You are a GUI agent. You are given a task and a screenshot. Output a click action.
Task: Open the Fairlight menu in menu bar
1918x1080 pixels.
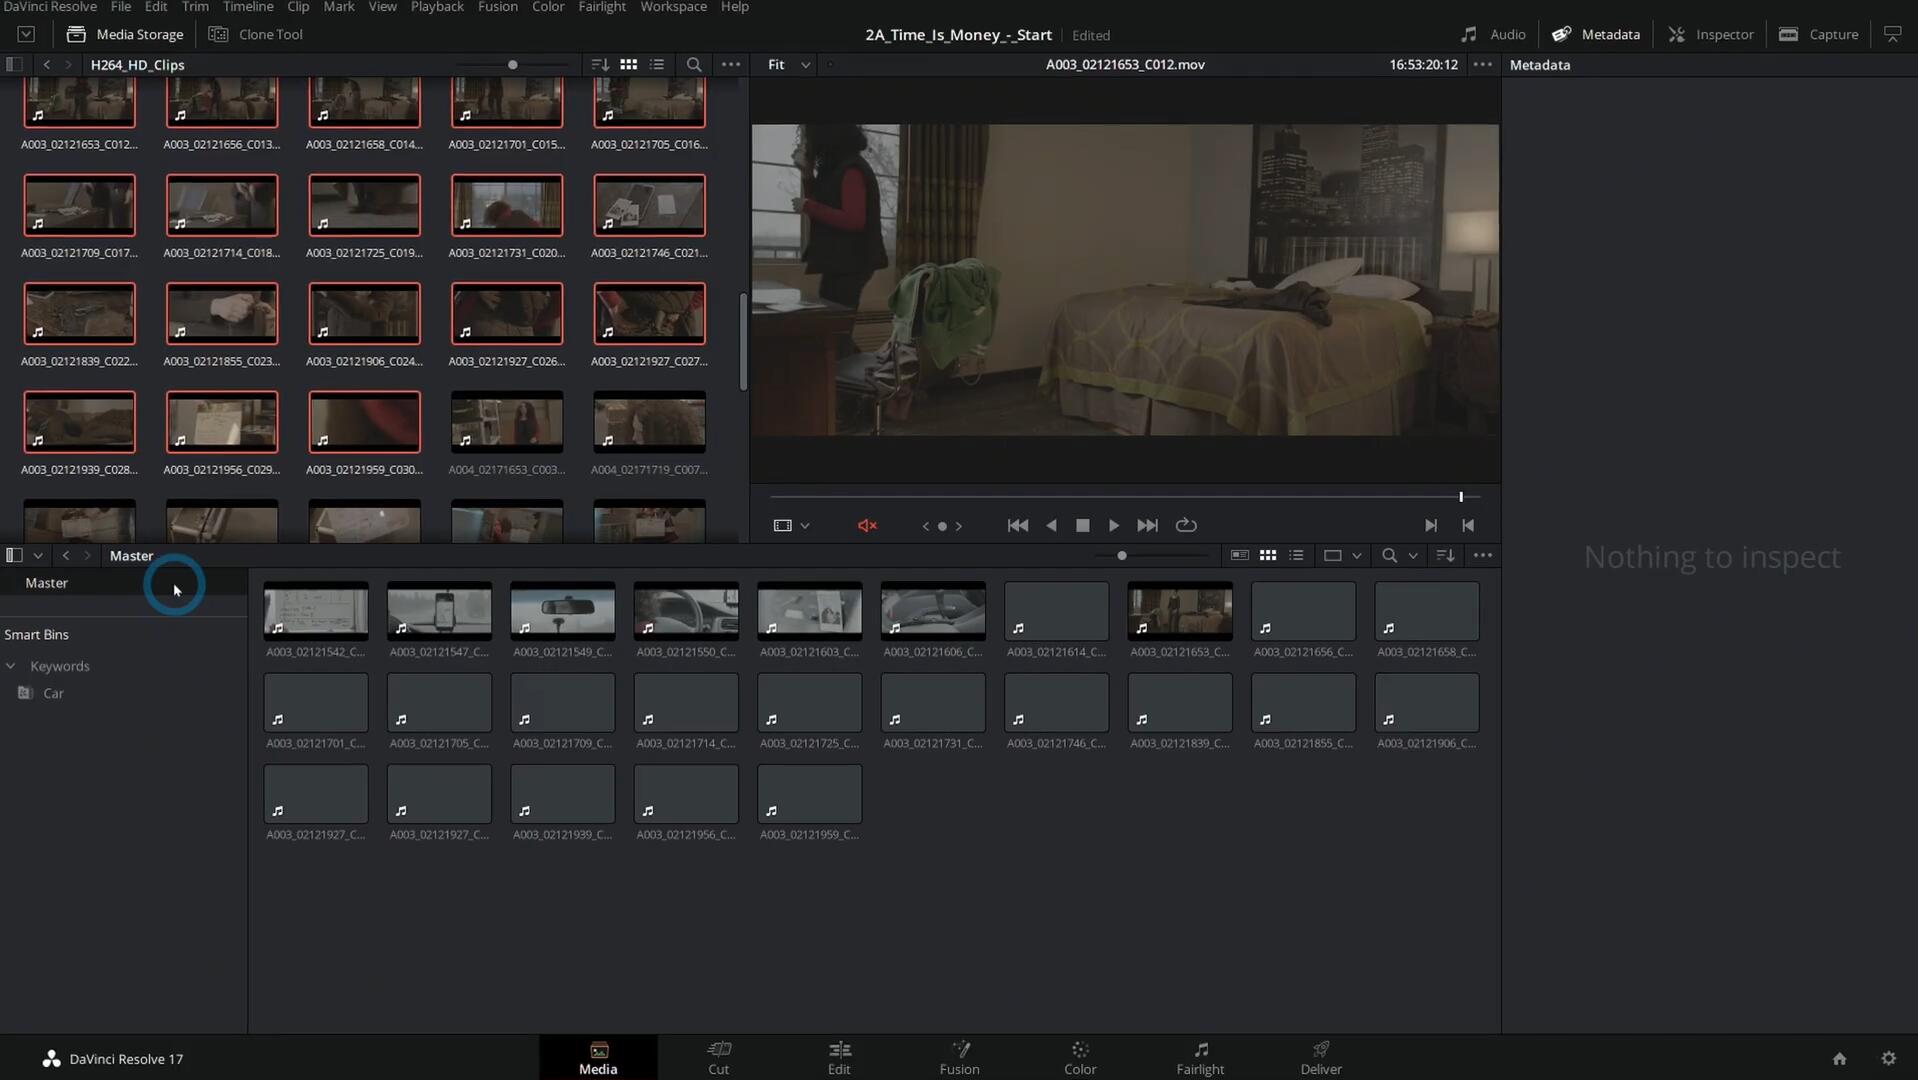tap(601, 7)
